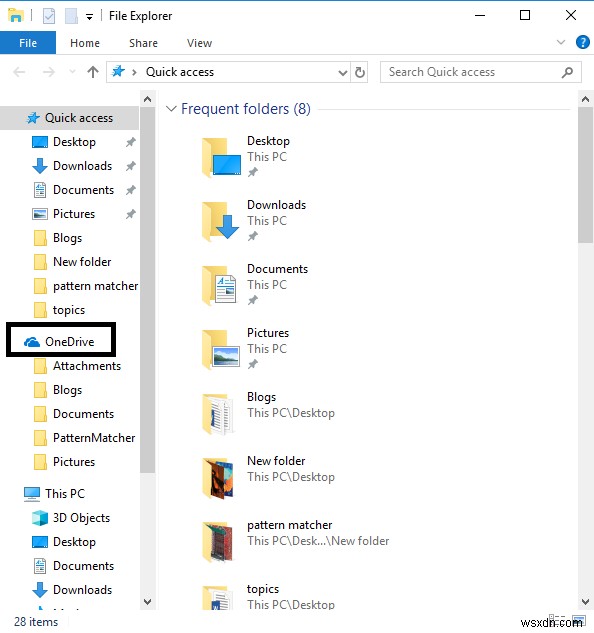This screenshot has height=633, width=594.
Task: Click the search magnifier icon
Action: click(567, 72)
